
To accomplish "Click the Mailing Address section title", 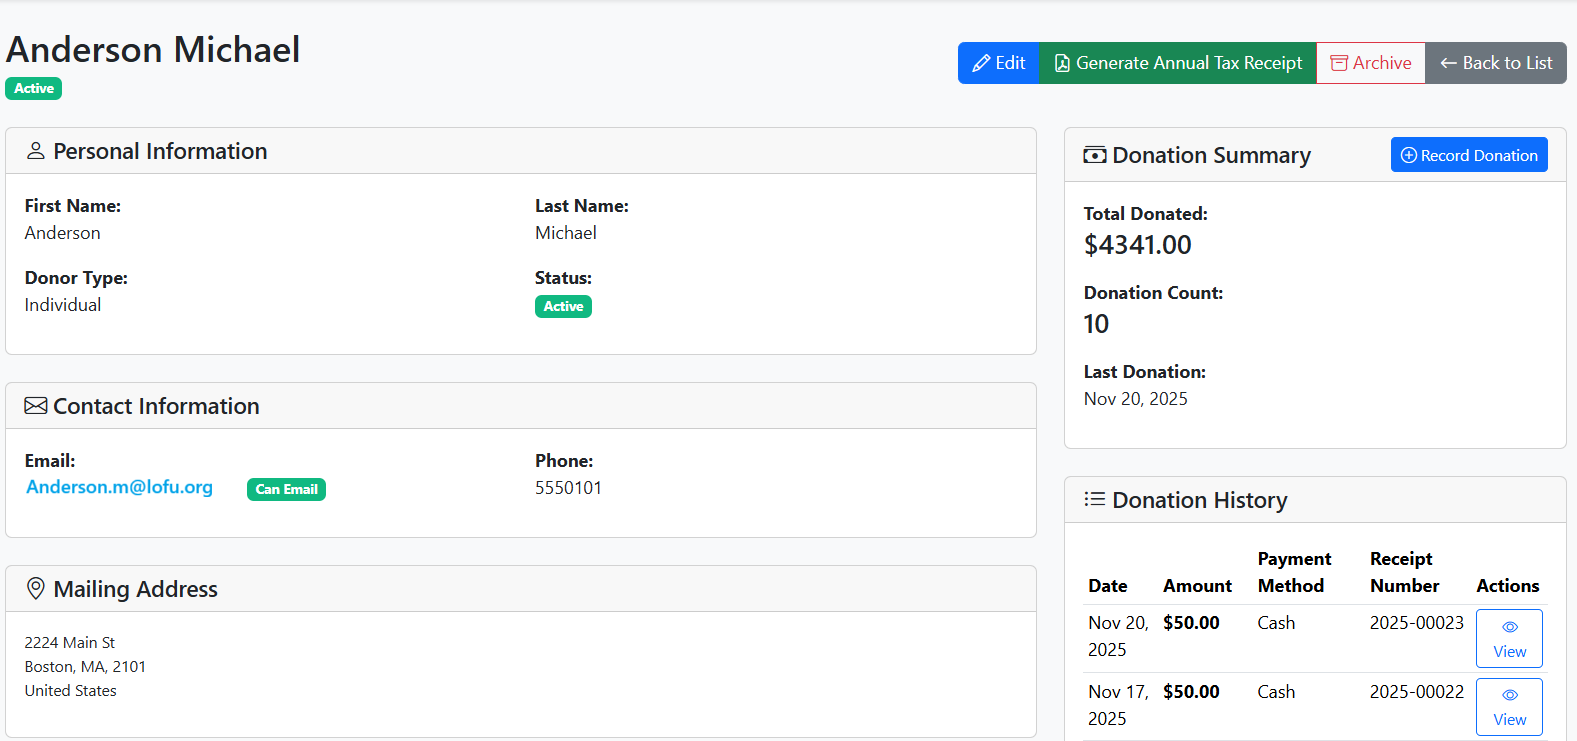I will click(135, 589).
